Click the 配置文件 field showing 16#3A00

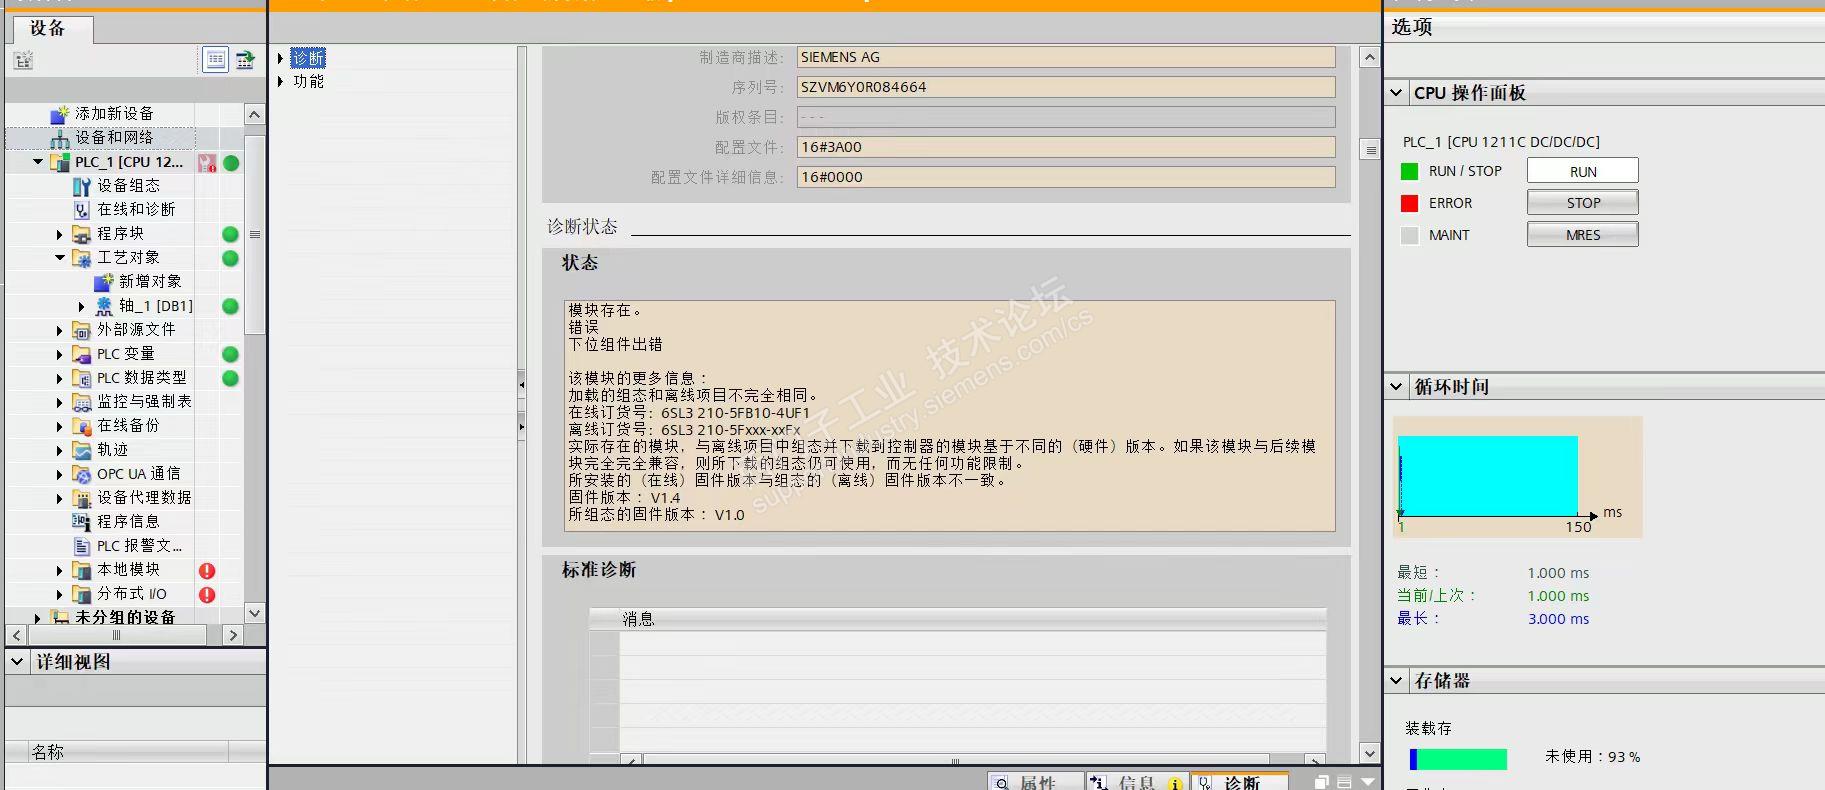tap(1066, 147)
